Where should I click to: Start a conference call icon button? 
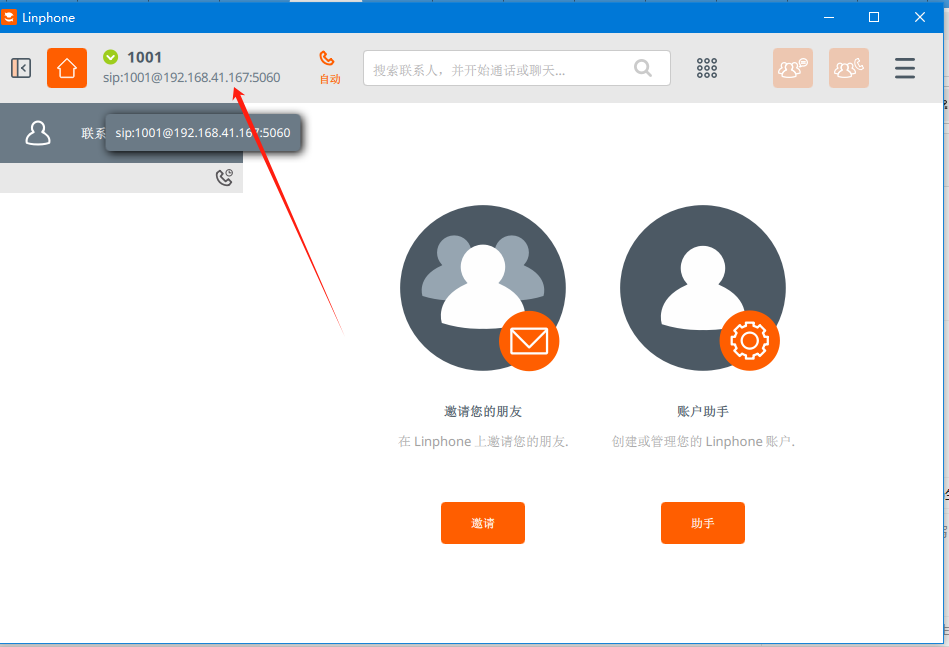point(849,68)
